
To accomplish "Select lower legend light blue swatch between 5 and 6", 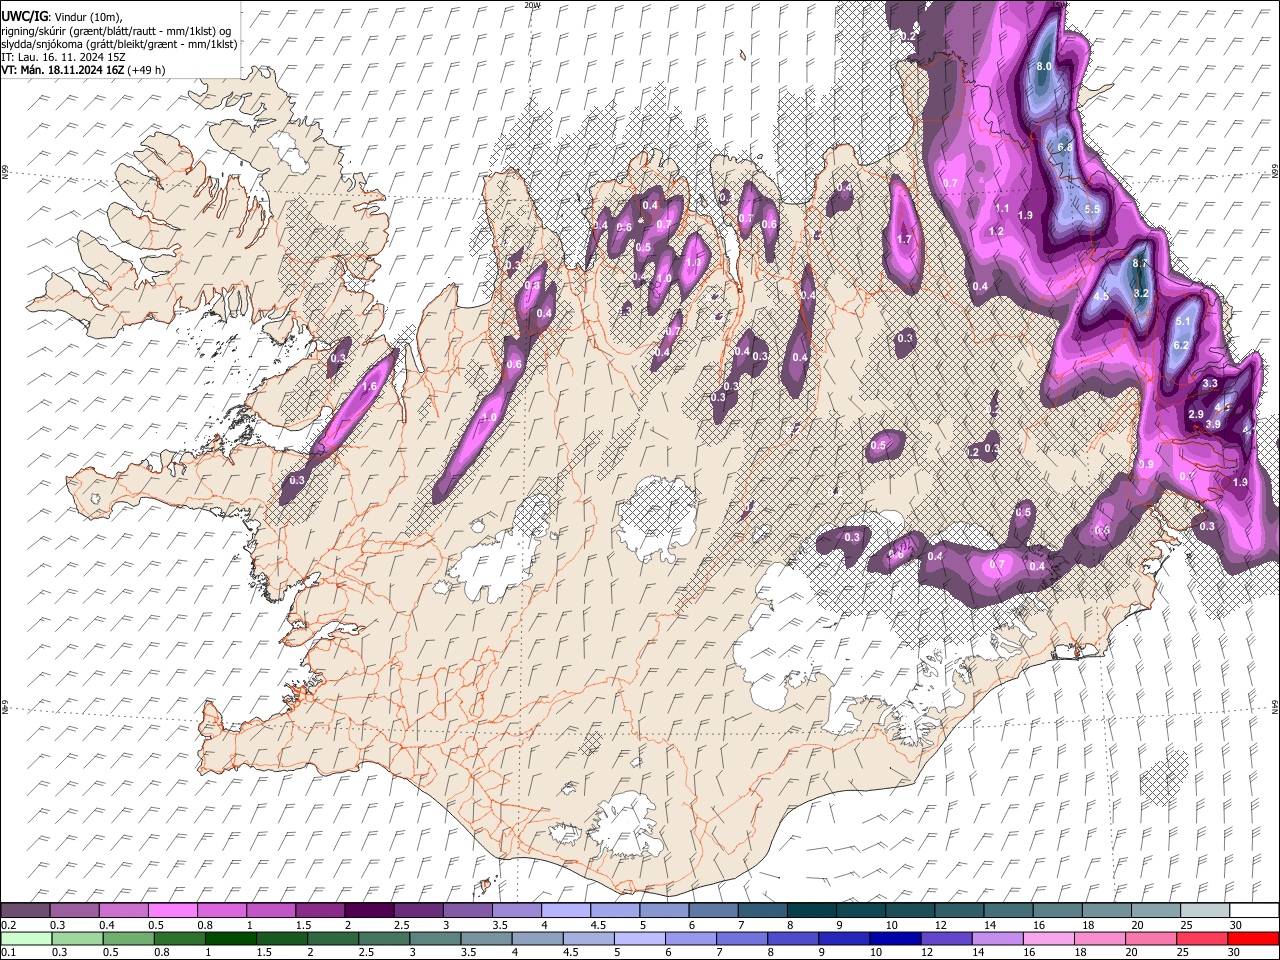I will 638,938.
